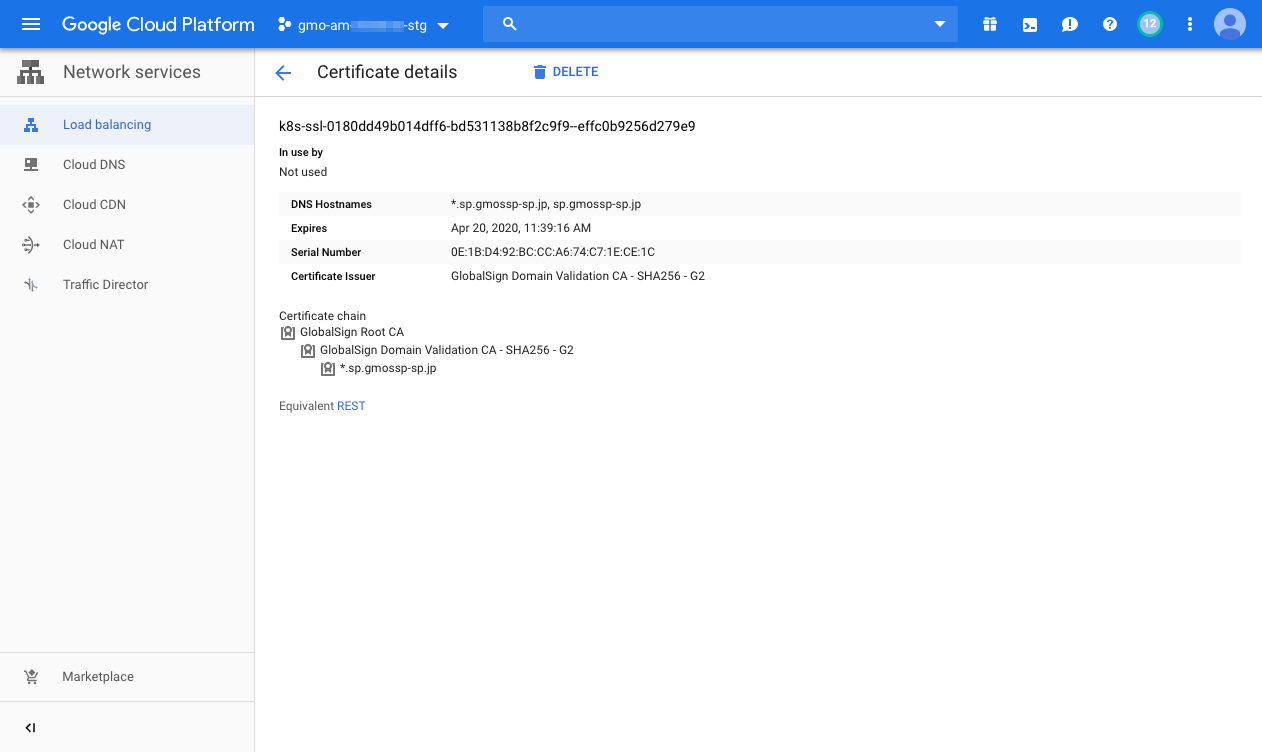The height and width of the screenshot is (752, 1262).
Task: Delete this certificate
Action: [565, 72]
